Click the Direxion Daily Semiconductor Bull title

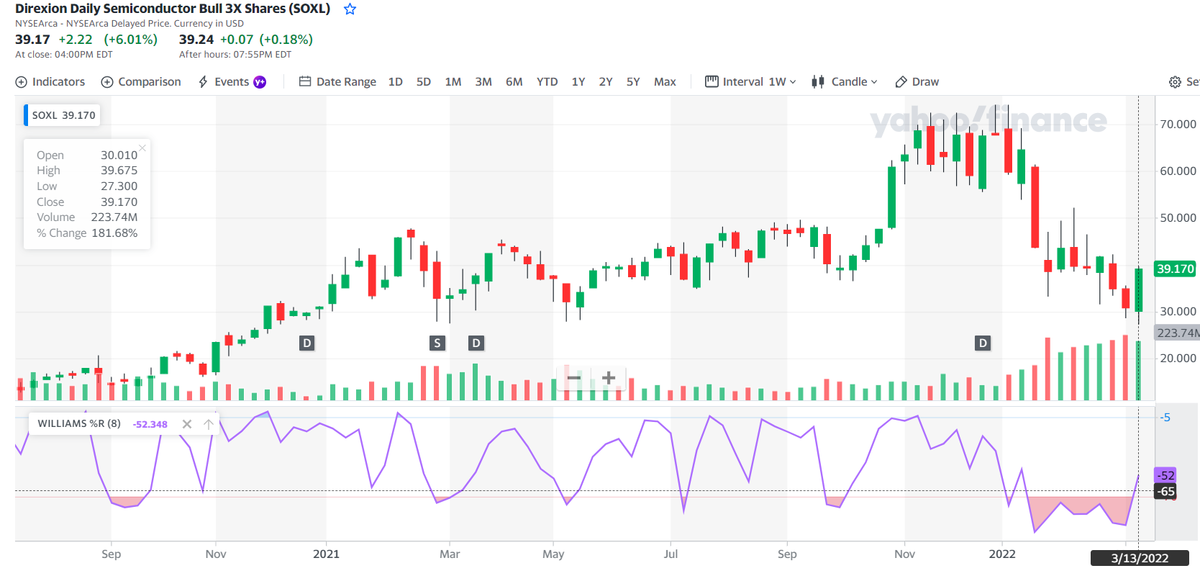[173, 9]
